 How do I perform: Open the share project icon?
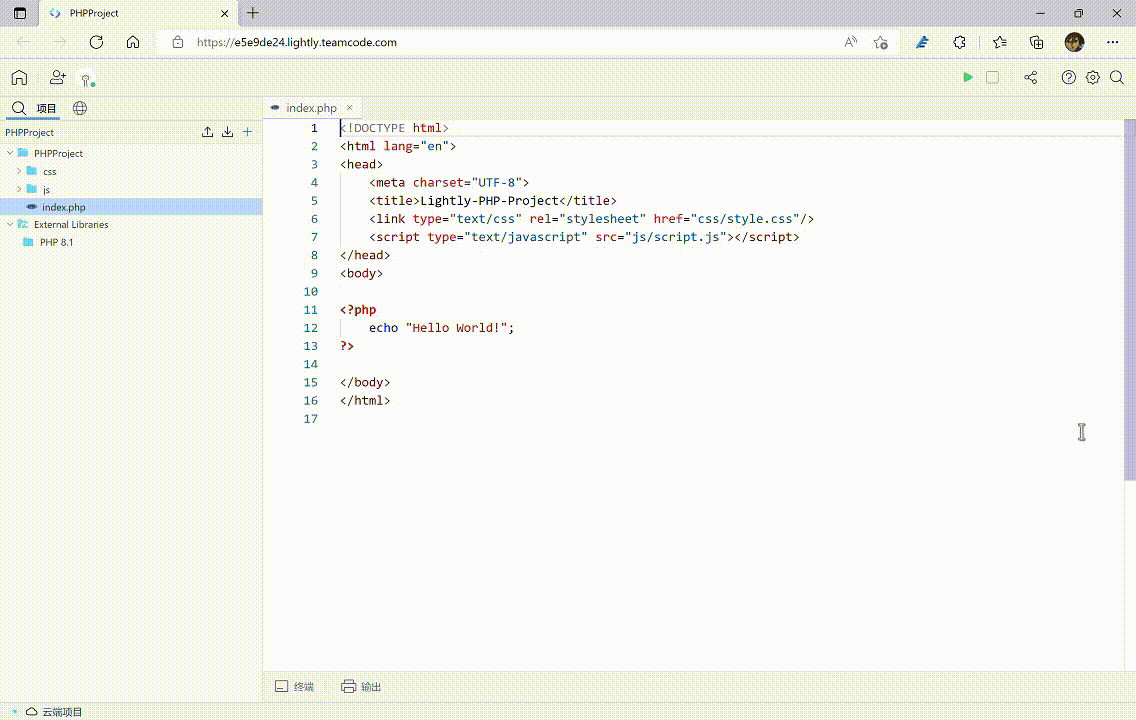tap(1030, 78)
